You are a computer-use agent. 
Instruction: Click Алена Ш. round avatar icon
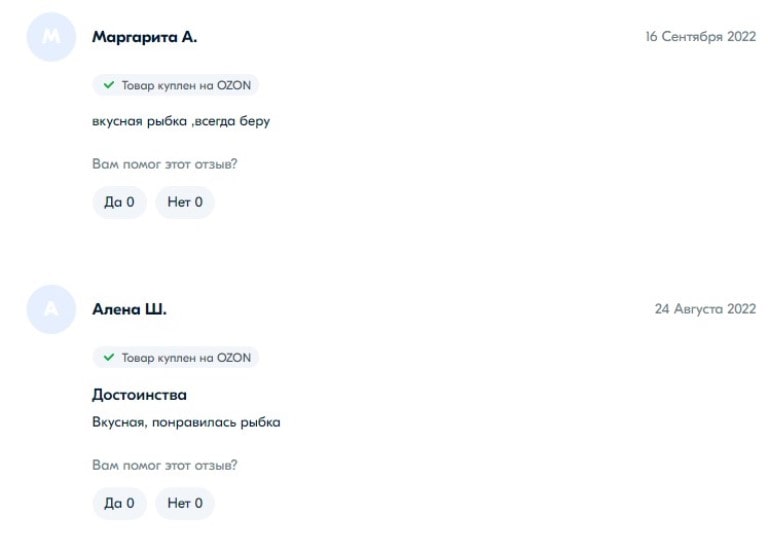[51, 309]
